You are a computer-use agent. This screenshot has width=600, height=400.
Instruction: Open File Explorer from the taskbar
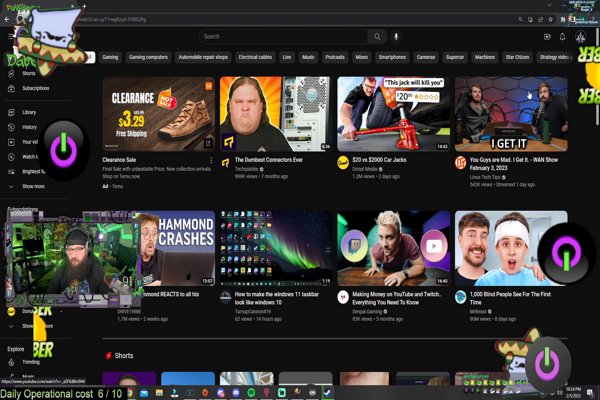(159, 393)
